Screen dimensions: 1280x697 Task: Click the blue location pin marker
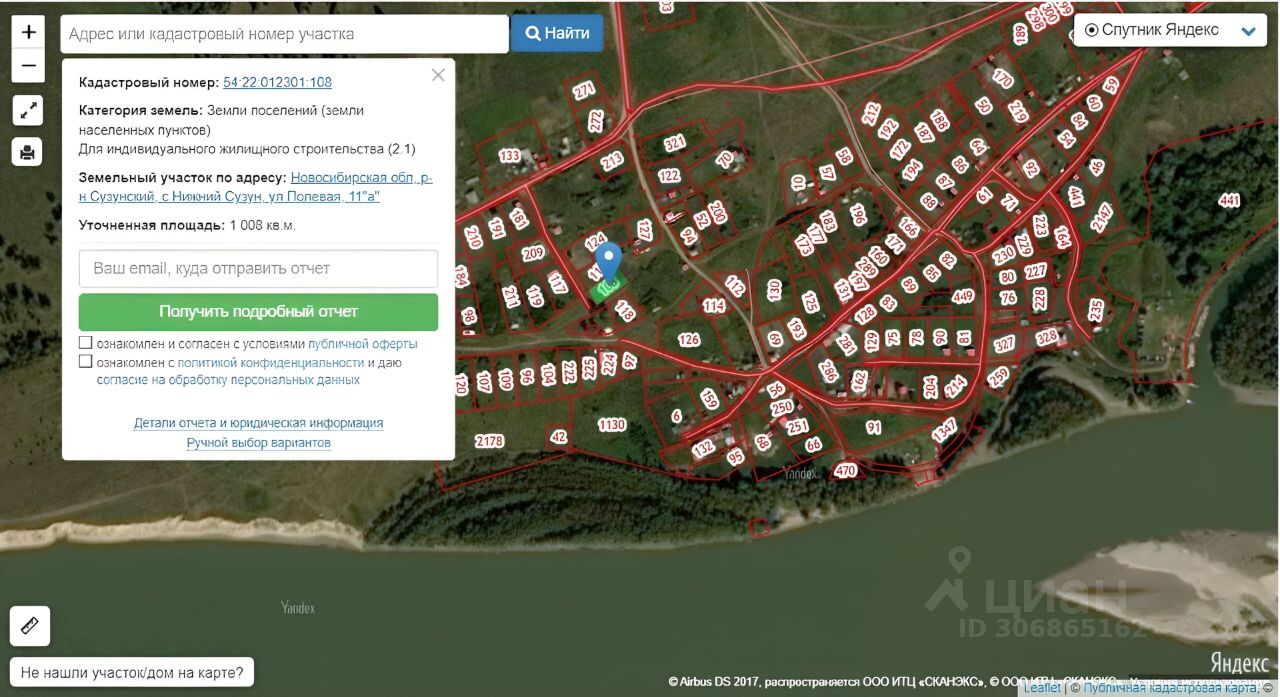pos(609,260)
